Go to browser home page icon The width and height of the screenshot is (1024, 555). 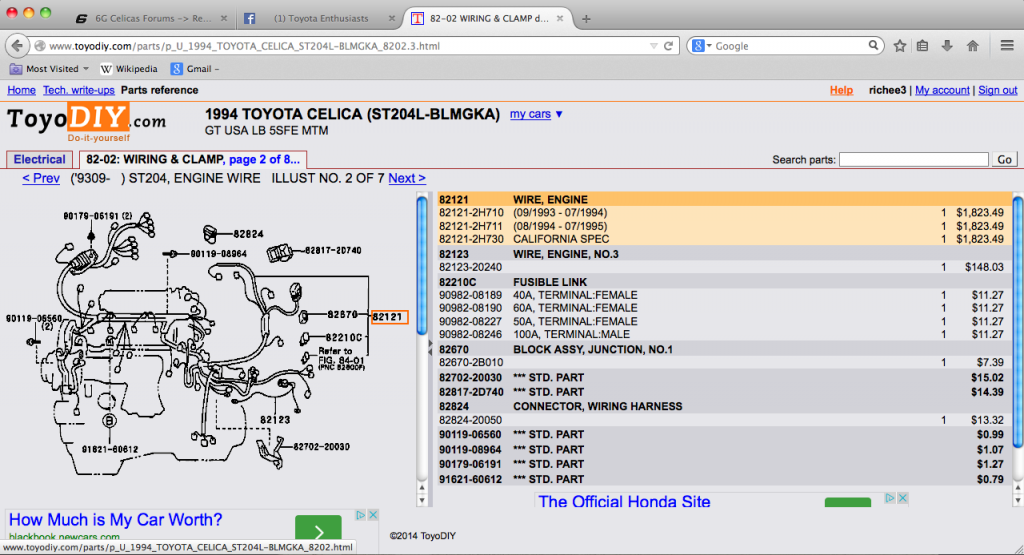tap(973, 46)
